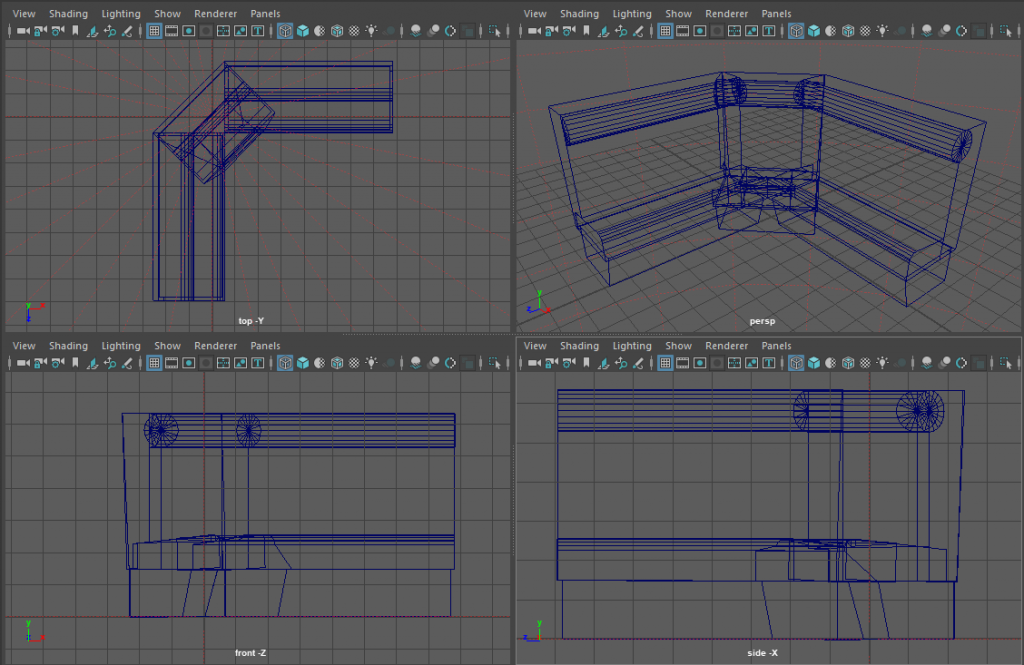1024x665 pixels.
Task: Enable smooth shade all in front view
Action: pyautogui.click(x=302, y=363)
